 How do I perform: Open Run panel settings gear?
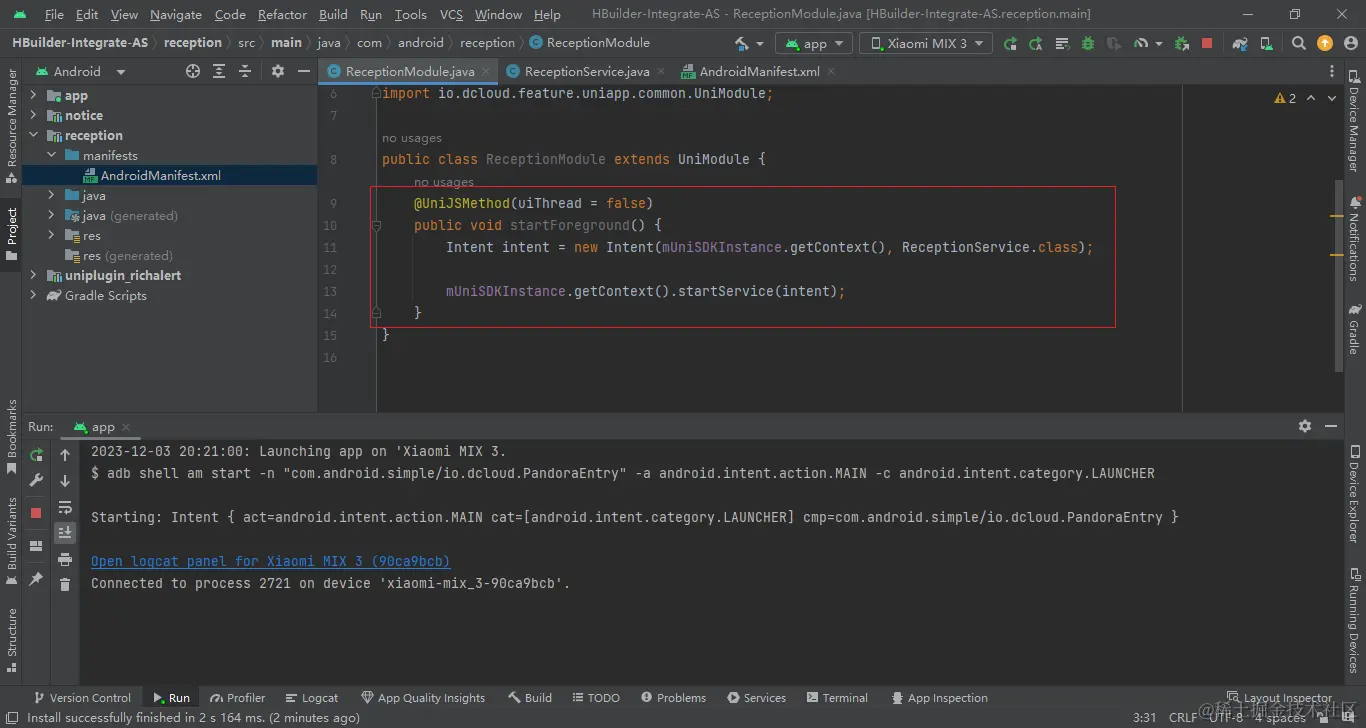[x=1305, y=426]
